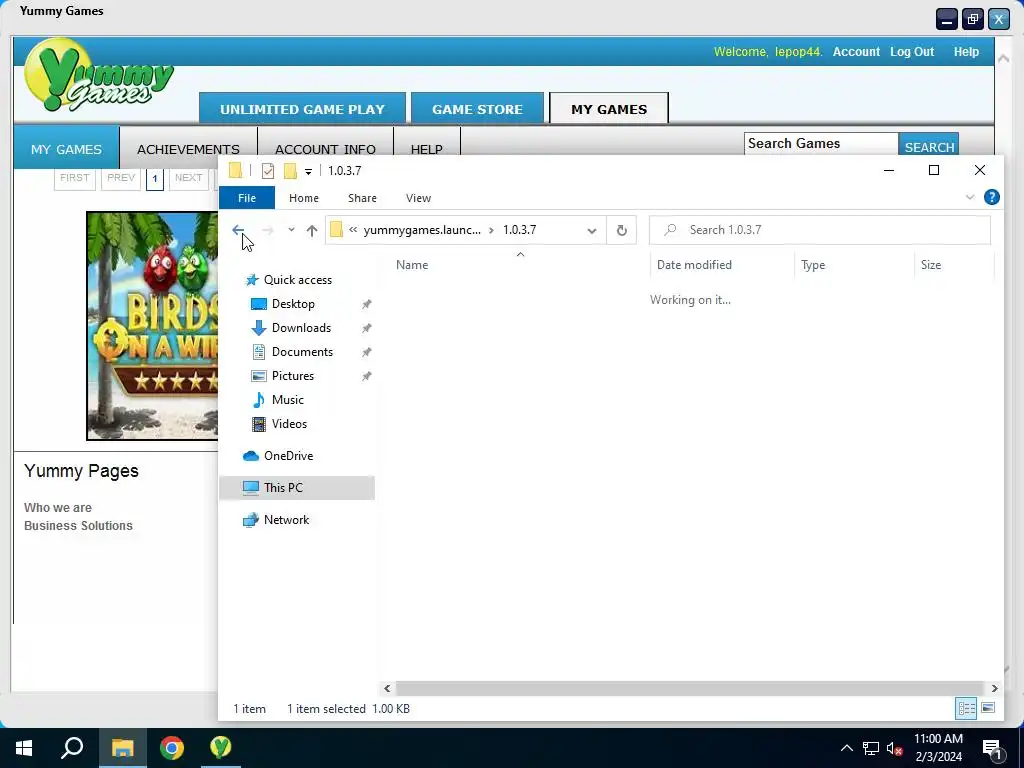Image resolution: width=1024 pixels, height=768 pixels.
Task: Click the Search 1.0.3.7 field
Action: pyautogui.click(x=820, y=230)
